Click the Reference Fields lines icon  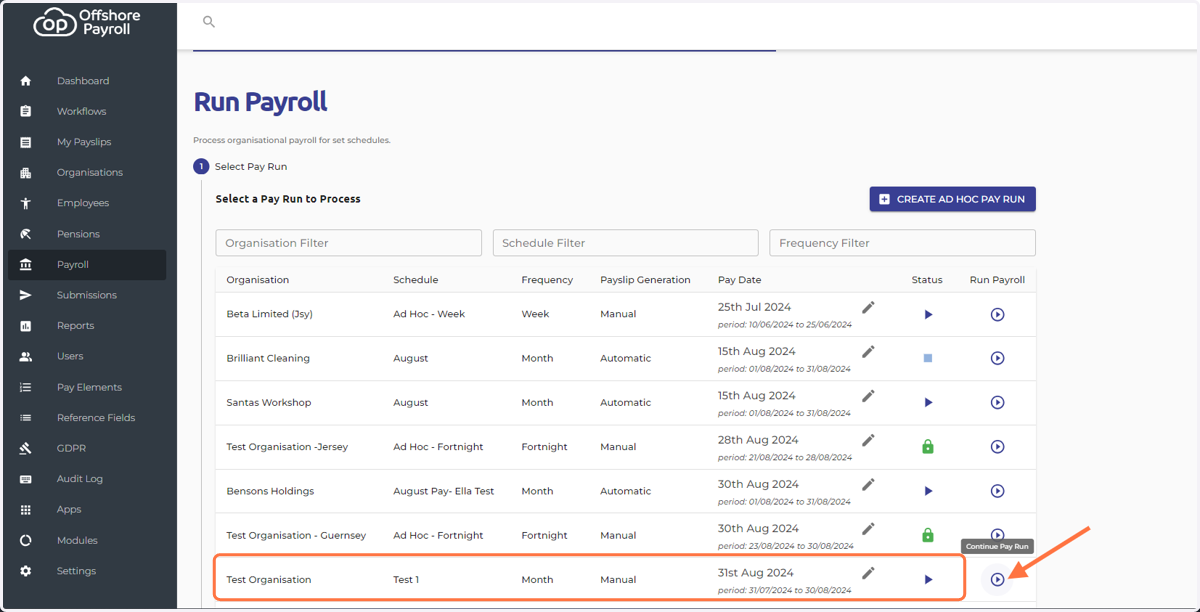pyautogui.click(x=26, y=418)
